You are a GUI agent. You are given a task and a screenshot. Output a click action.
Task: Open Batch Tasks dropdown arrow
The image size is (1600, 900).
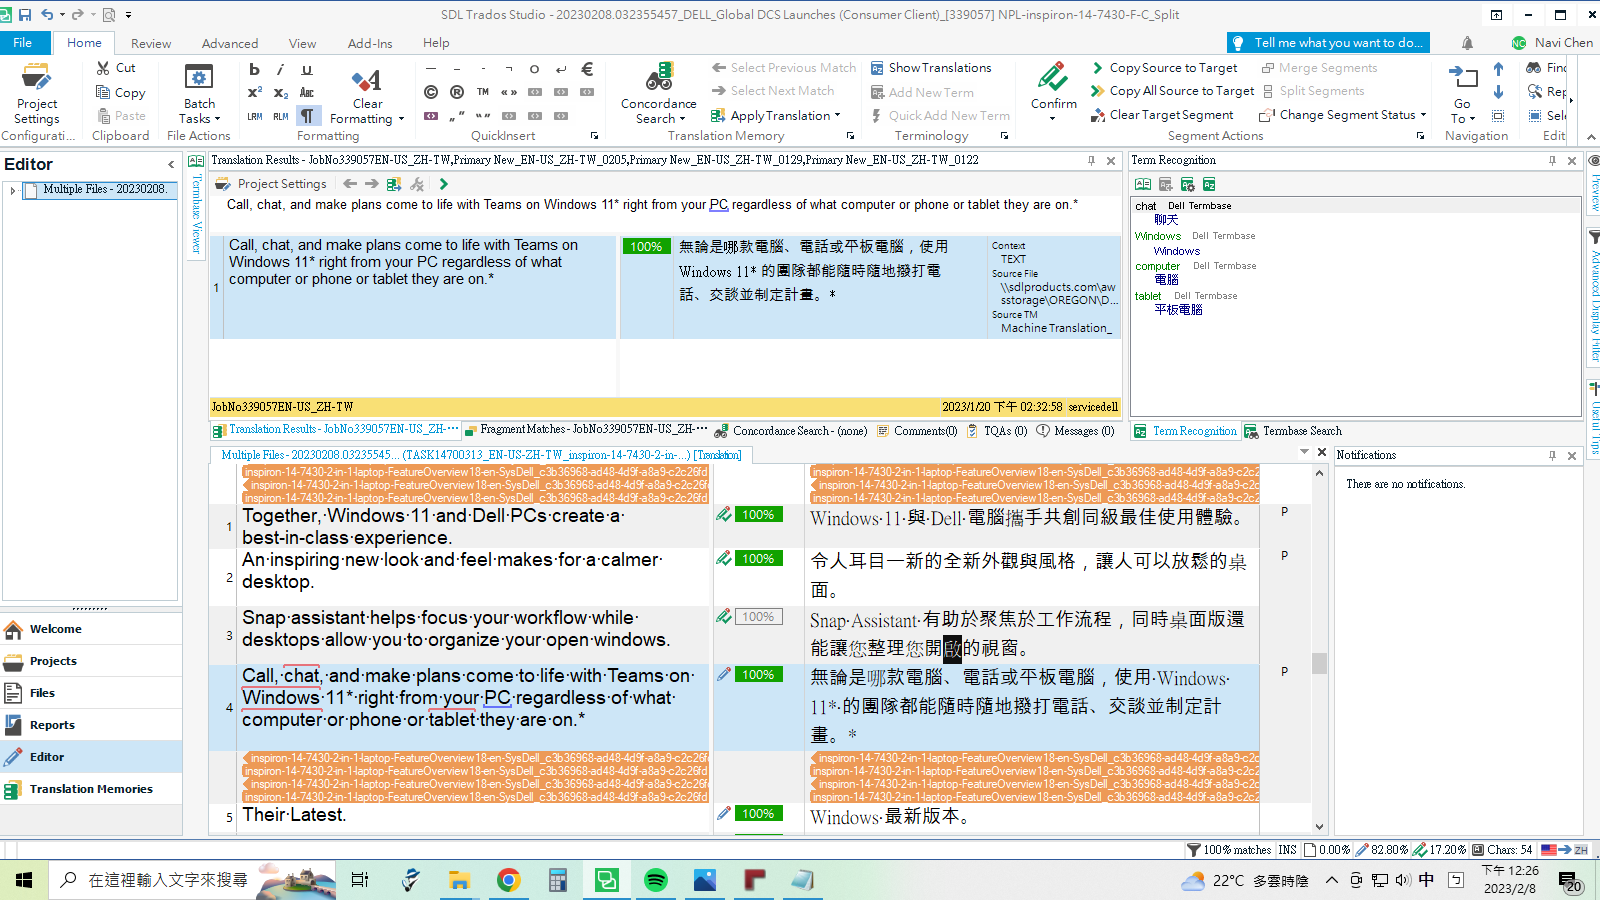(218, 119)
